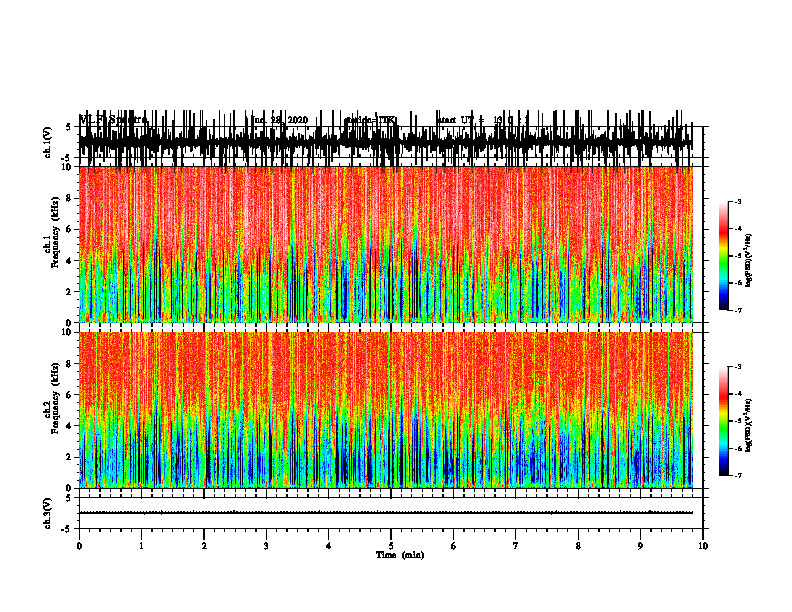Click the '-6' label on ch.2 colorbar
Image resolution: width=792 pixels, height=612 pixels.
[737, 448]
